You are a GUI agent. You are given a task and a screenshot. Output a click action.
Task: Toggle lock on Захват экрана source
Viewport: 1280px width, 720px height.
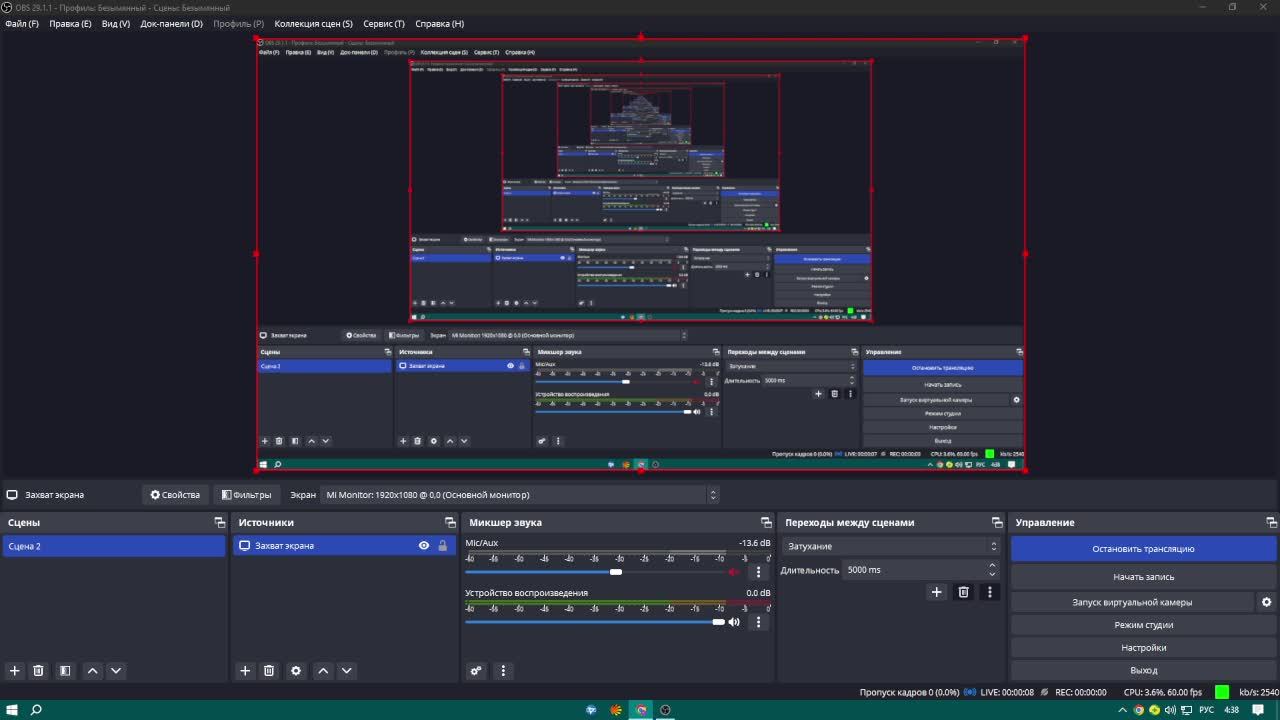(443, 546)
